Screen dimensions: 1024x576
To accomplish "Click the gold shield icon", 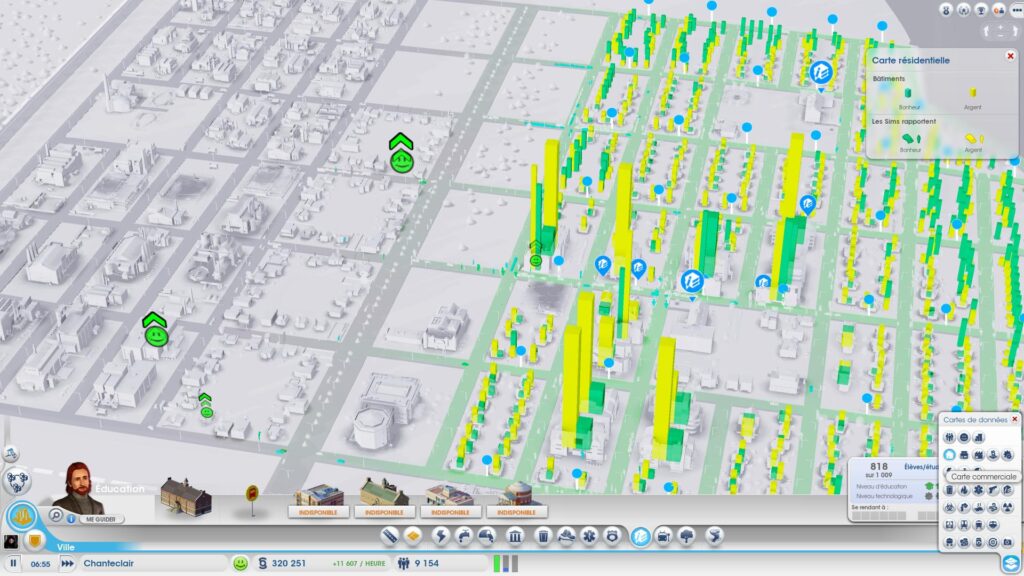I will (x=35, y=541).
